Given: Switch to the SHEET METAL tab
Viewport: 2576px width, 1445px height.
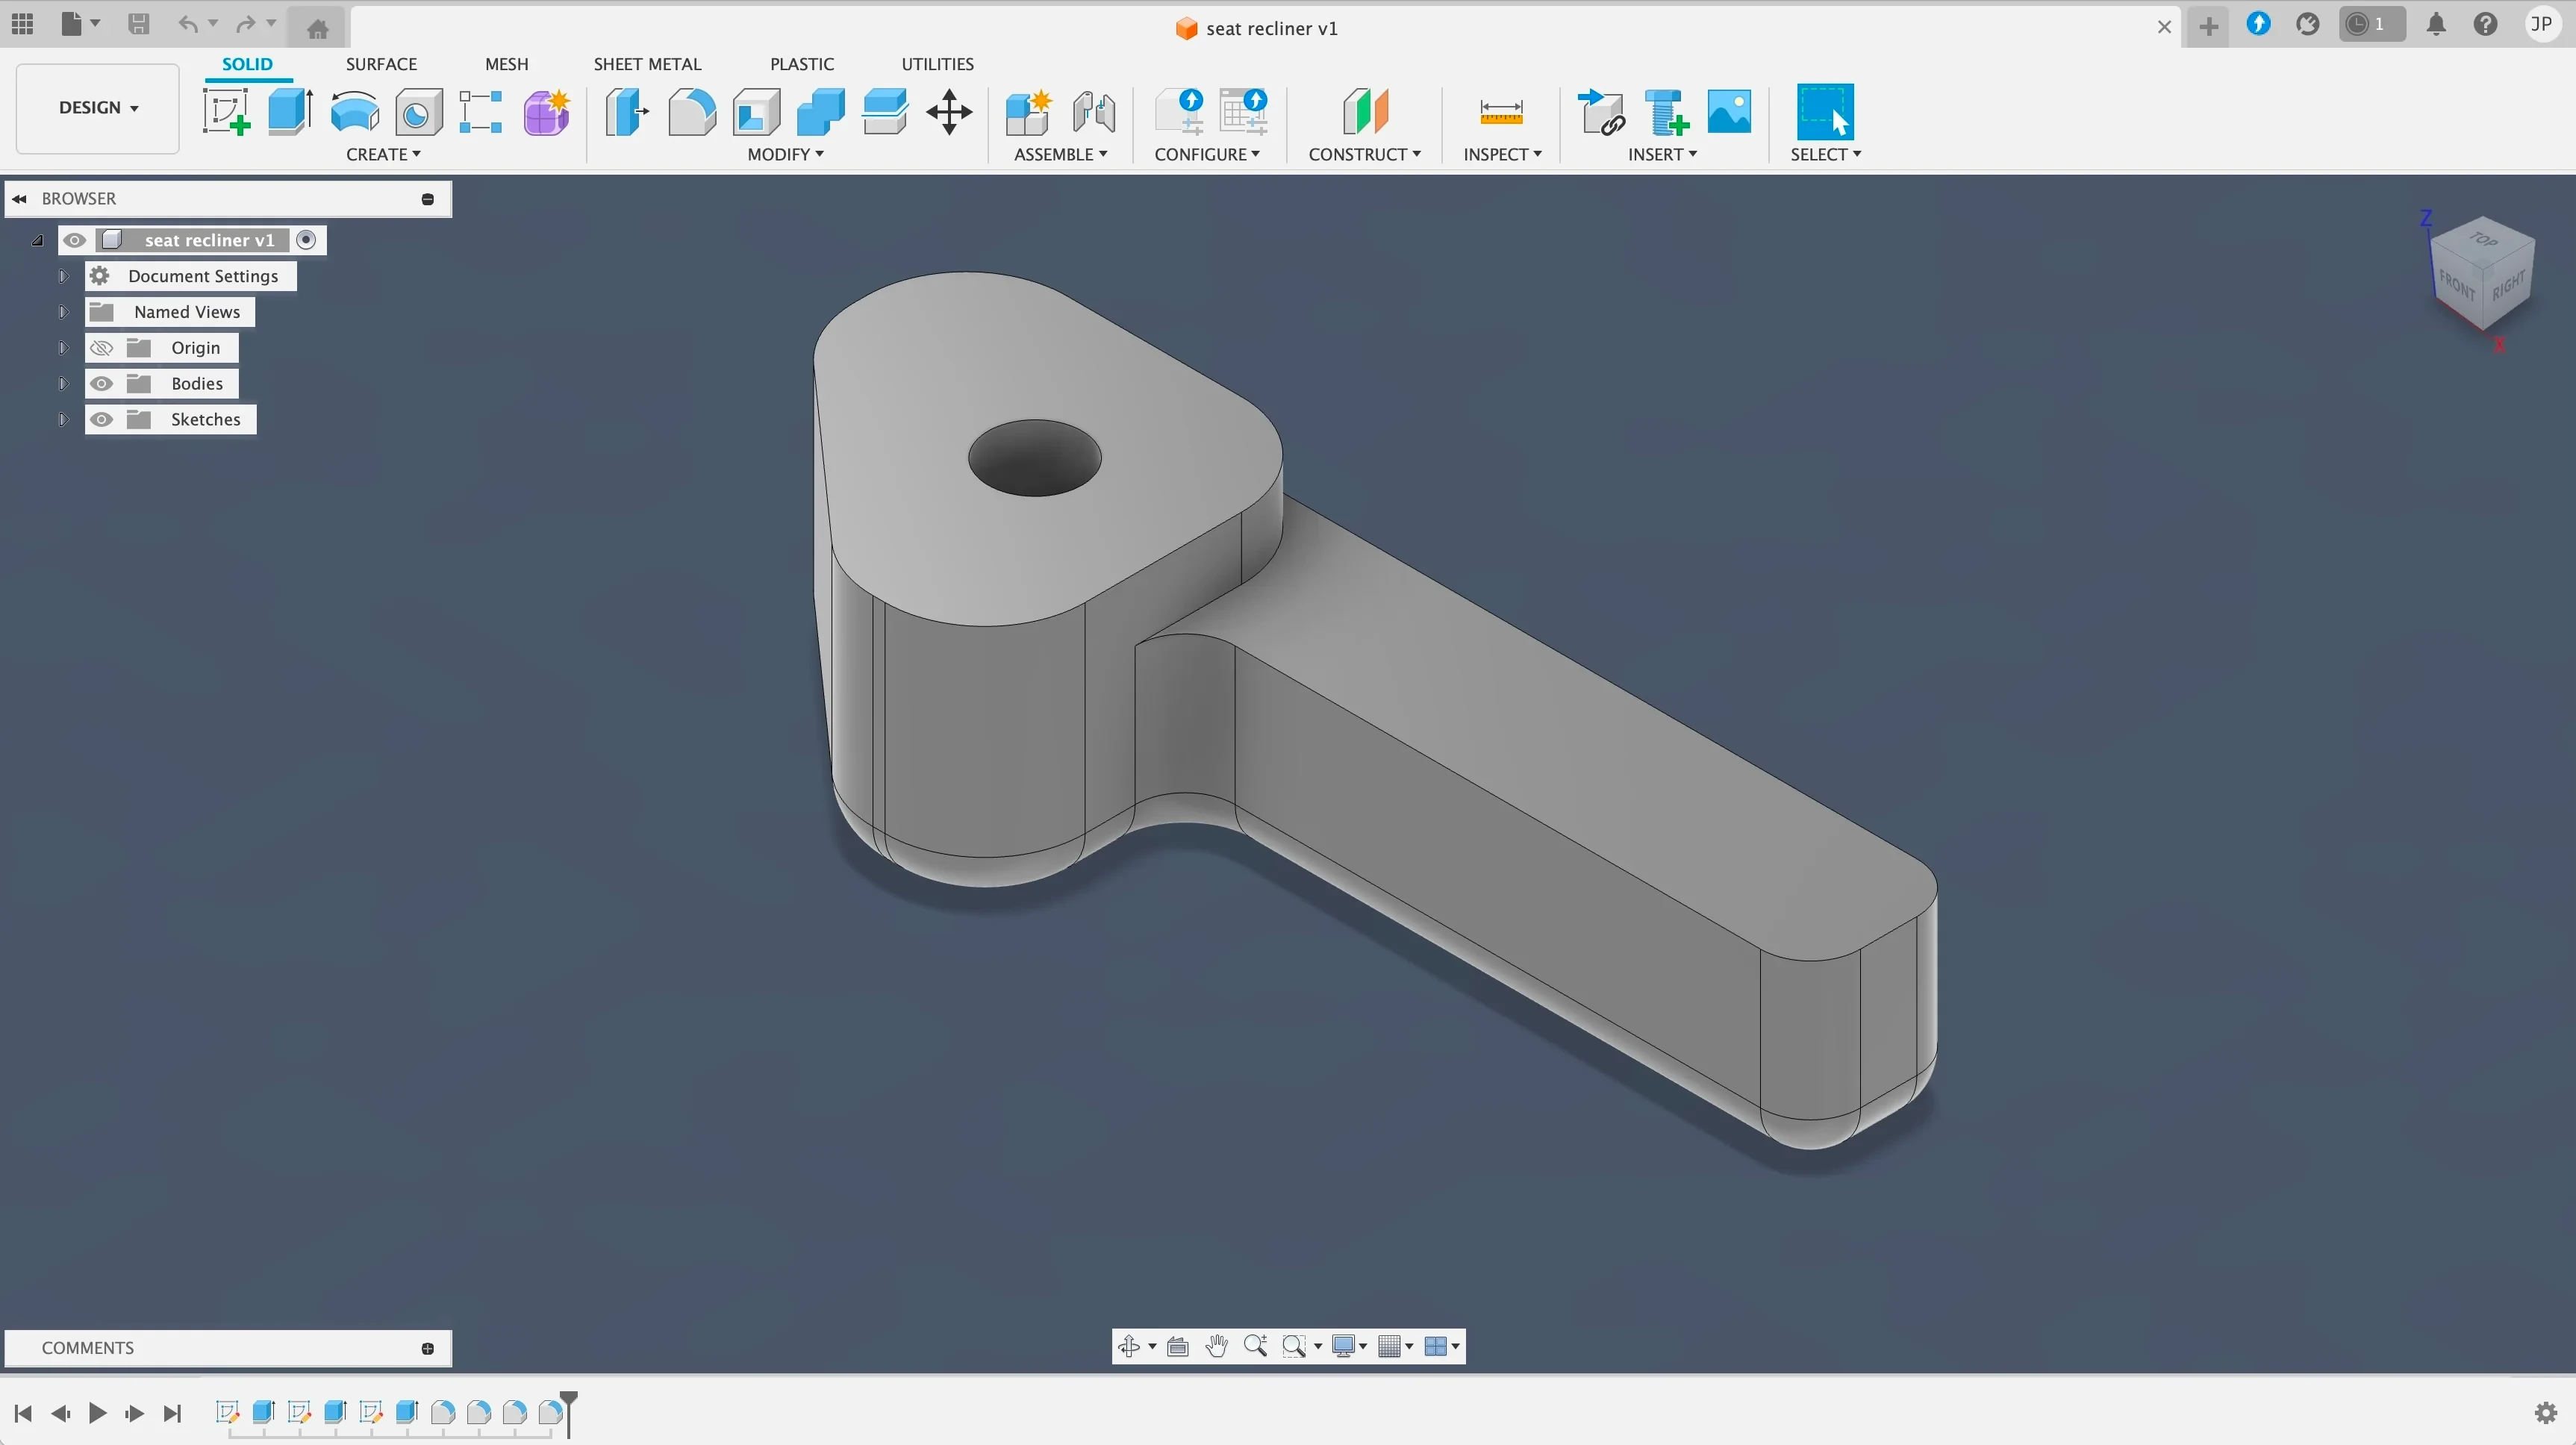Looking at the screenshot, I should (x=647, y=64).
